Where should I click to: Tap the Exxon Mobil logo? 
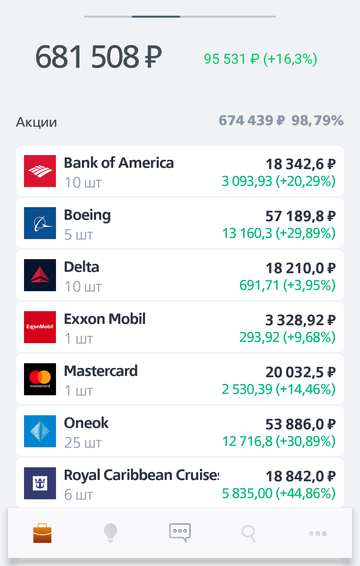[40, 327]
